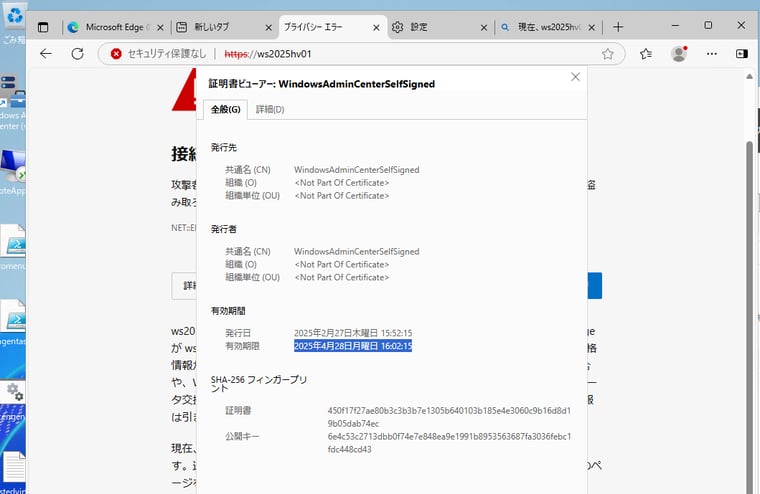Click the issued-to 組織 (O) value
This screenshot has width=760, height=494.
342,183
